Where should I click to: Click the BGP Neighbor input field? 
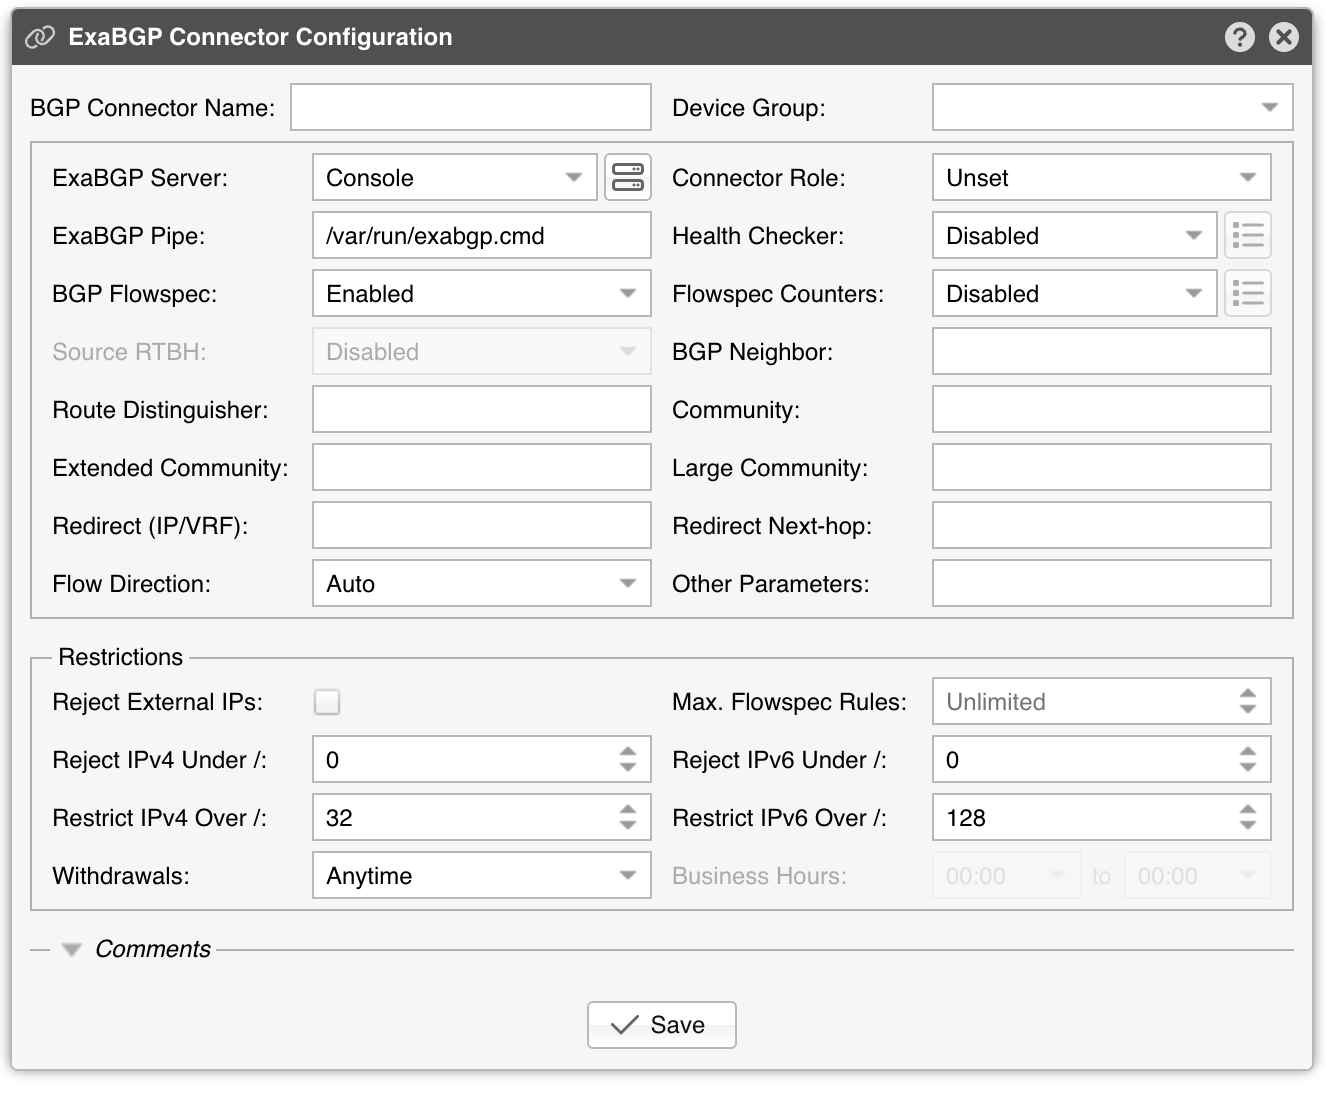point(1102,352)
